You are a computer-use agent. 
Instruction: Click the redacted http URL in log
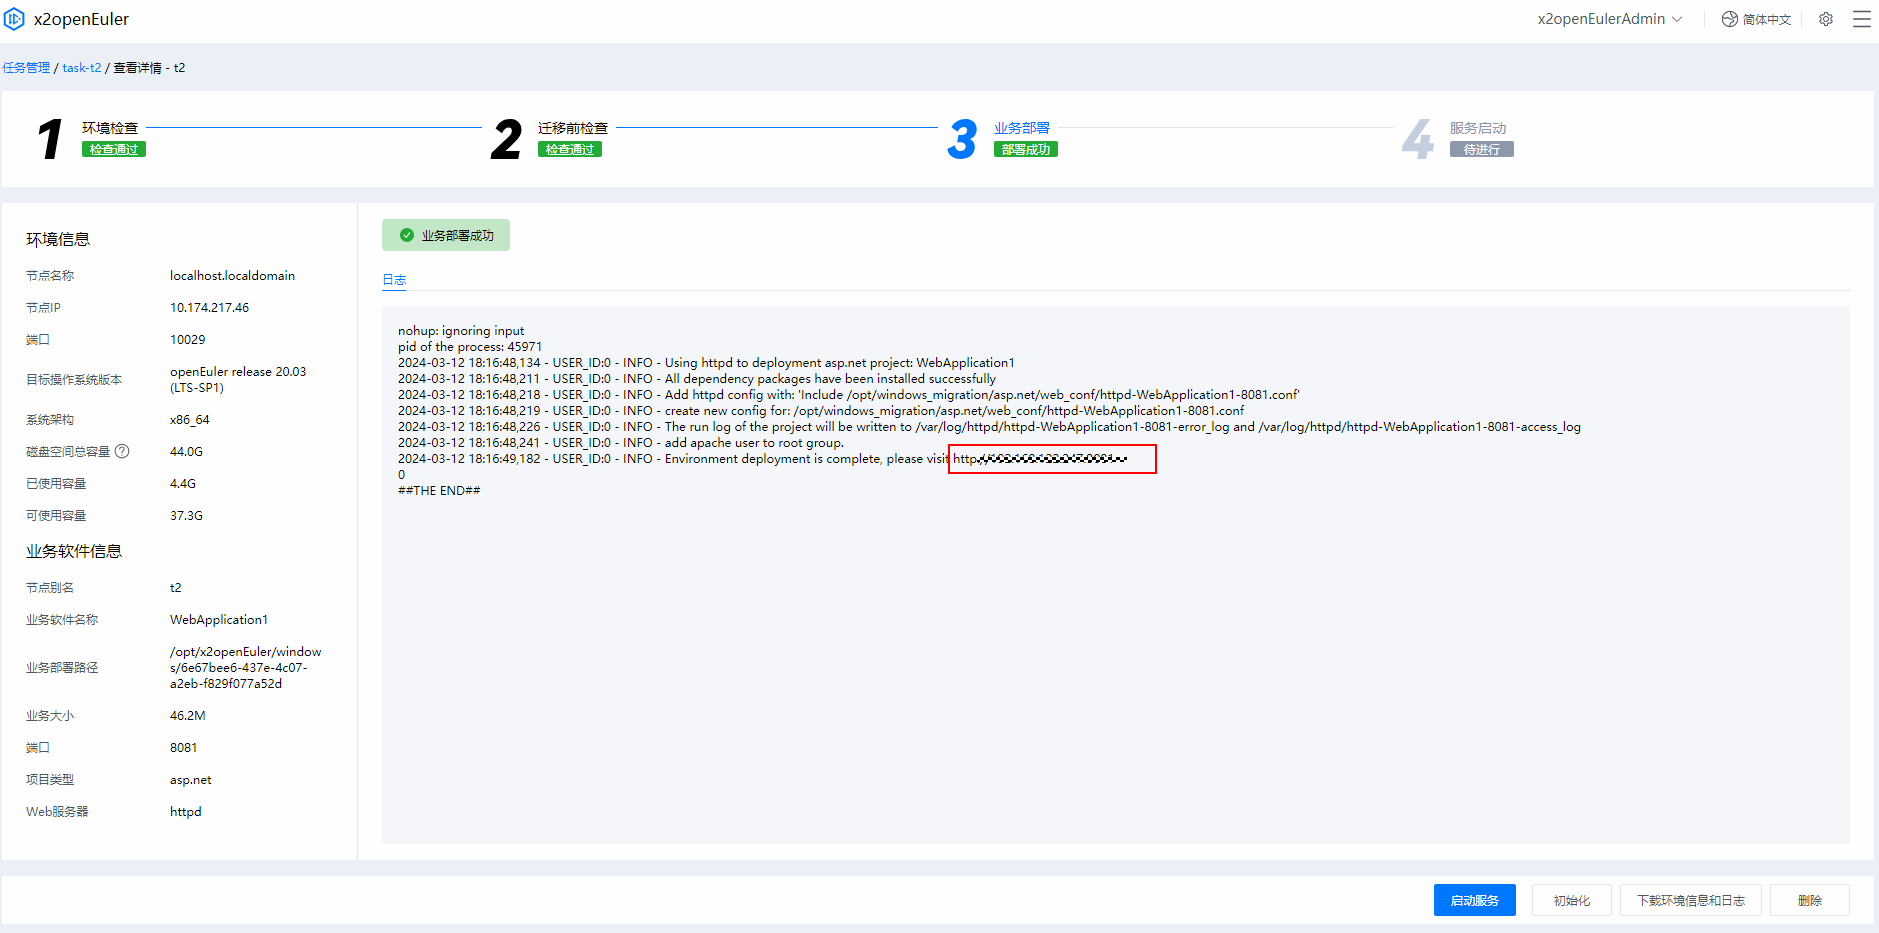1051,459
